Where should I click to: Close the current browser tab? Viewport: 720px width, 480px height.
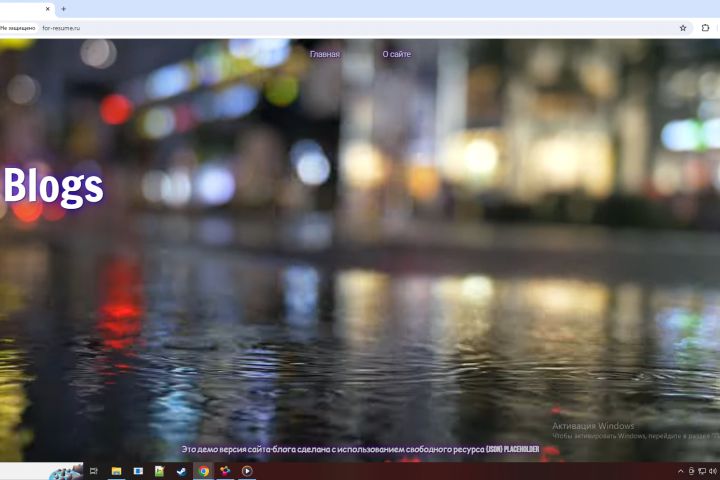[x=48, y=9]
